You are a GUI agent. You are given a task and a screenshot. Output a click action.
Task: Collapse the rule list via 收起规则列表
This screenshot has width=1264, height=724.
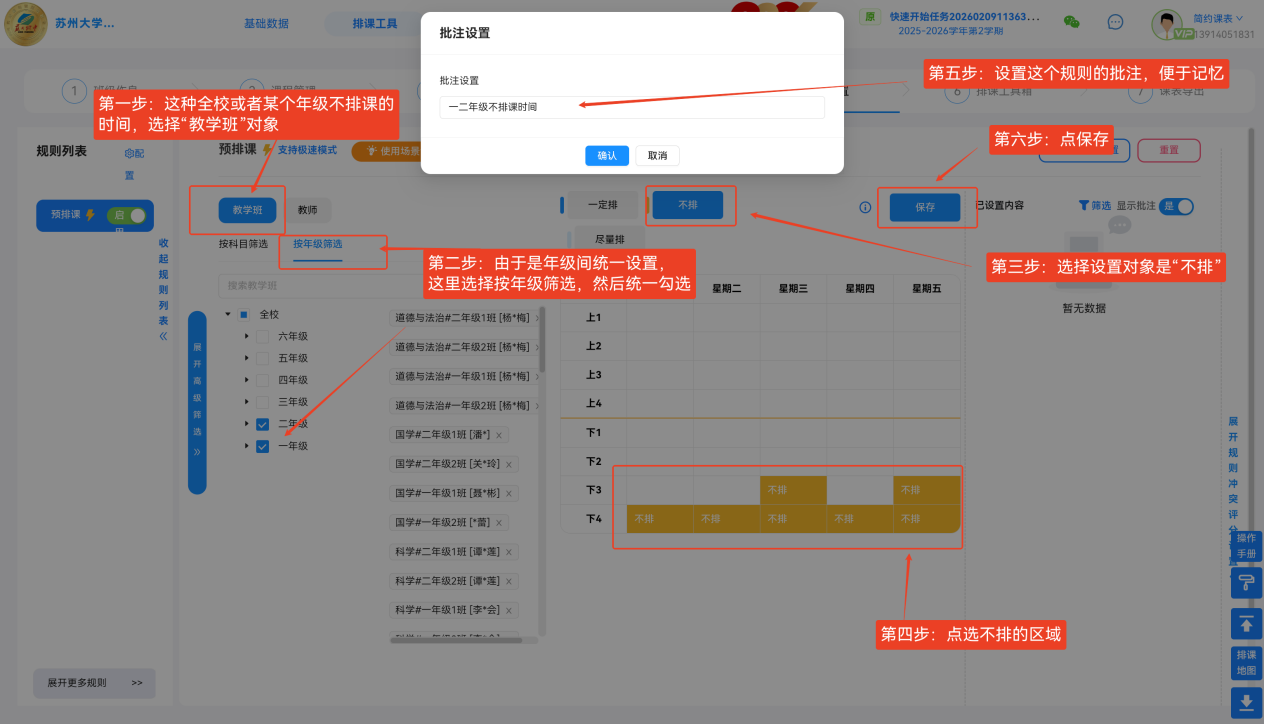163,290
